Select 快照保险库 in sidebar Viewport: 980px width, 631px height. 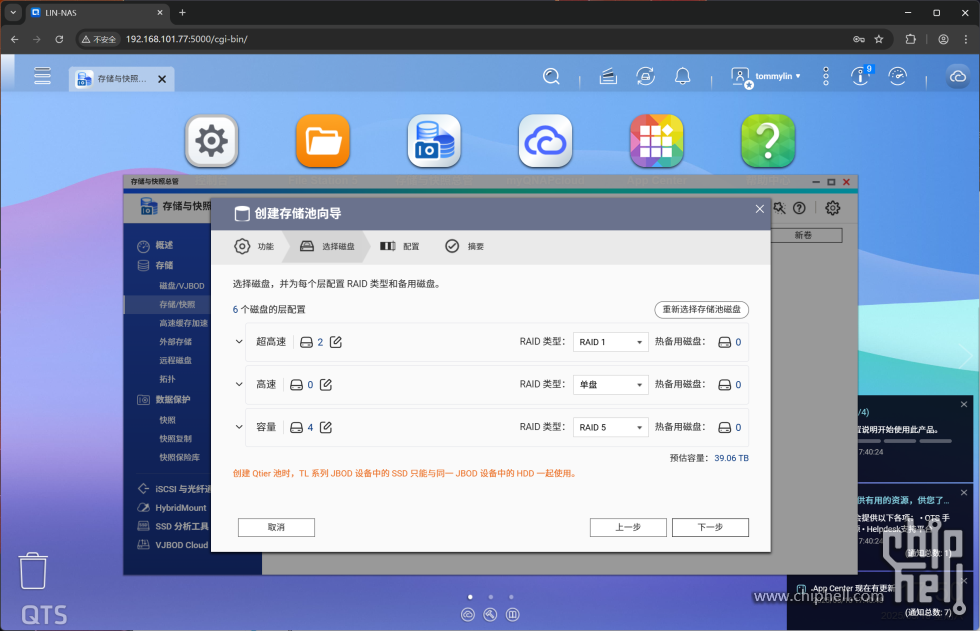[179, 457]
